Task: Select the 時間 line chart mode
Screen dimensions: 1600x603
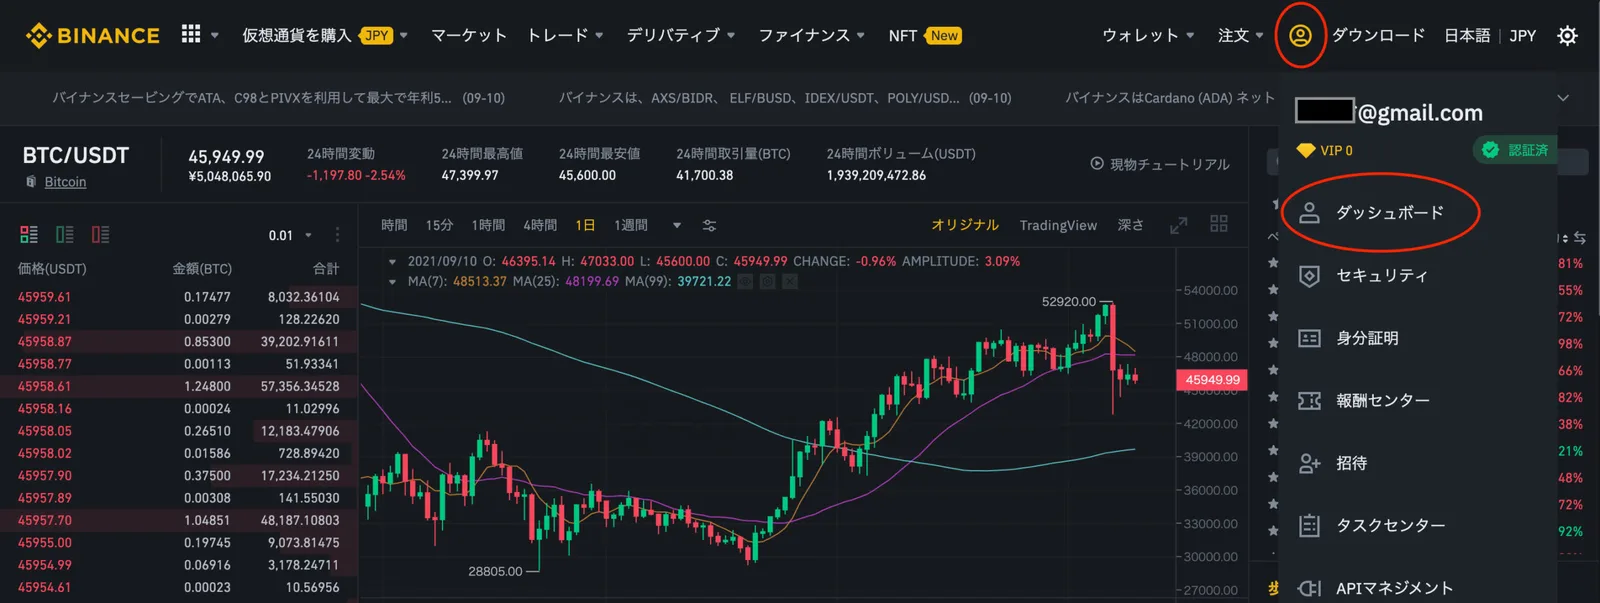Action: pyautogui.click(x=394, y=225)
